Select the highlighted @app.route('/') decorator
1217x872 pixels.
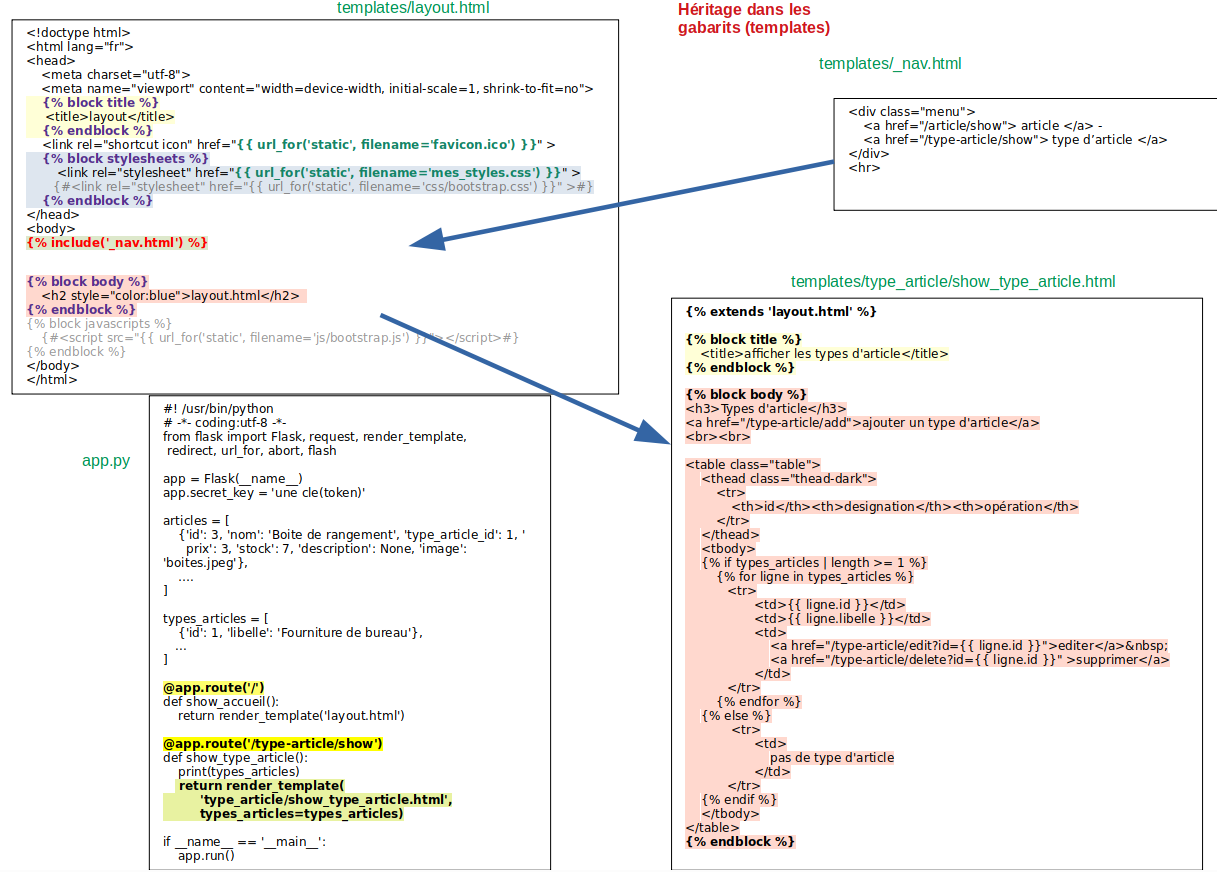[x=213, y=688]
